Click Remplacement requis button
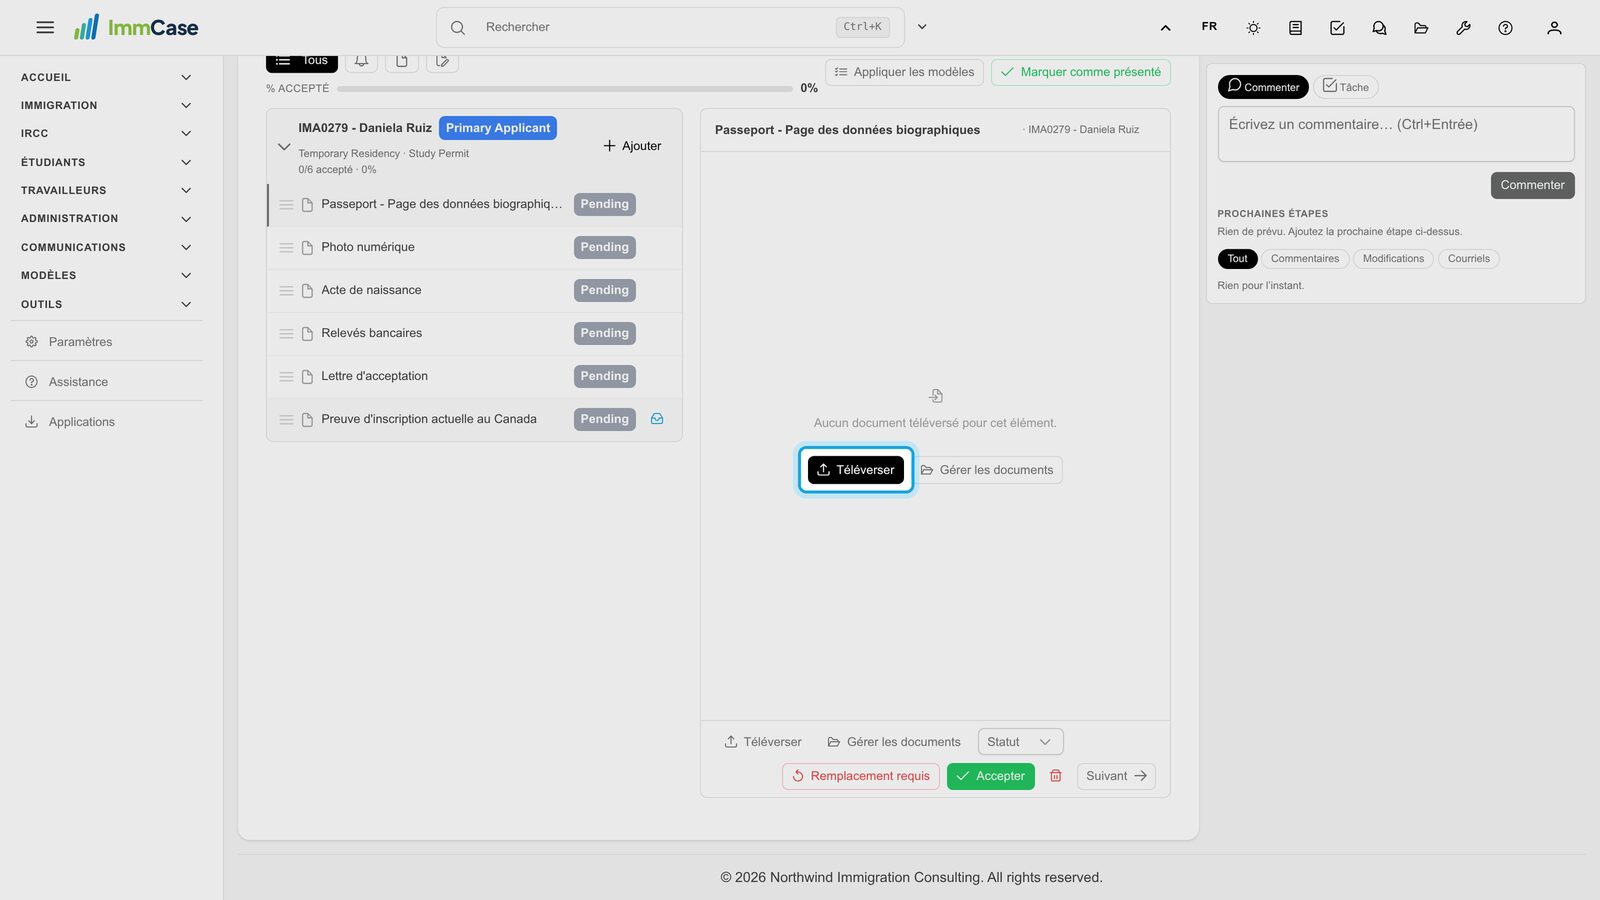 [x=861, y=776]
